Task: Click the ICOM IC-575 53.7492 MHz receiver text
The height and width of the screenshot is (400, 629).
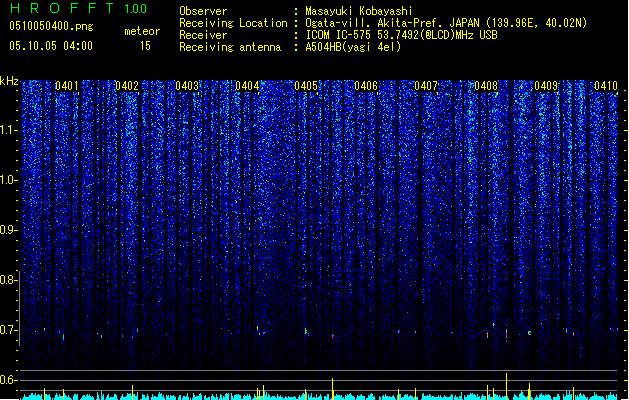Action: (x=402, y=35)
